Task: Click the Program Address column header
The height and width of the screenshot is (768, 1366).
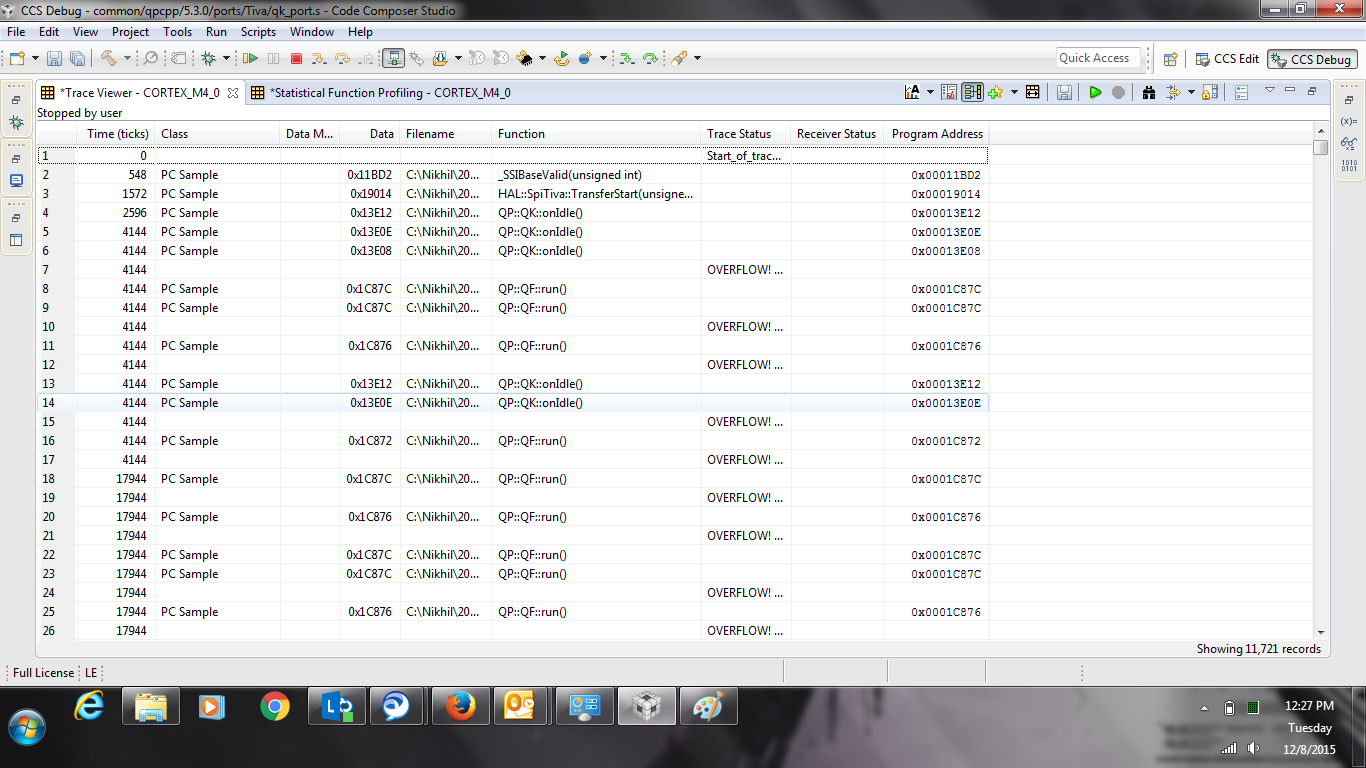Action: 937,134
